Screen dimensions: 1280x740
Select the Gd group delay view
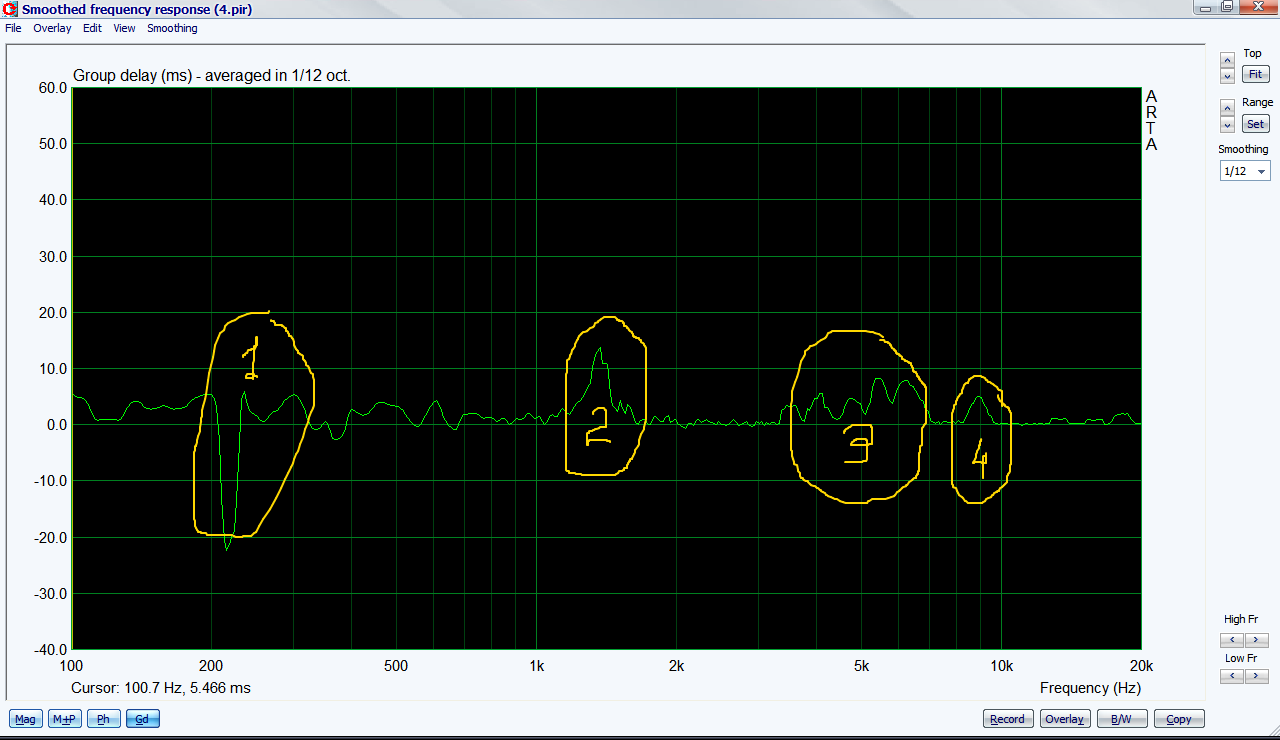tap(142, 719)
